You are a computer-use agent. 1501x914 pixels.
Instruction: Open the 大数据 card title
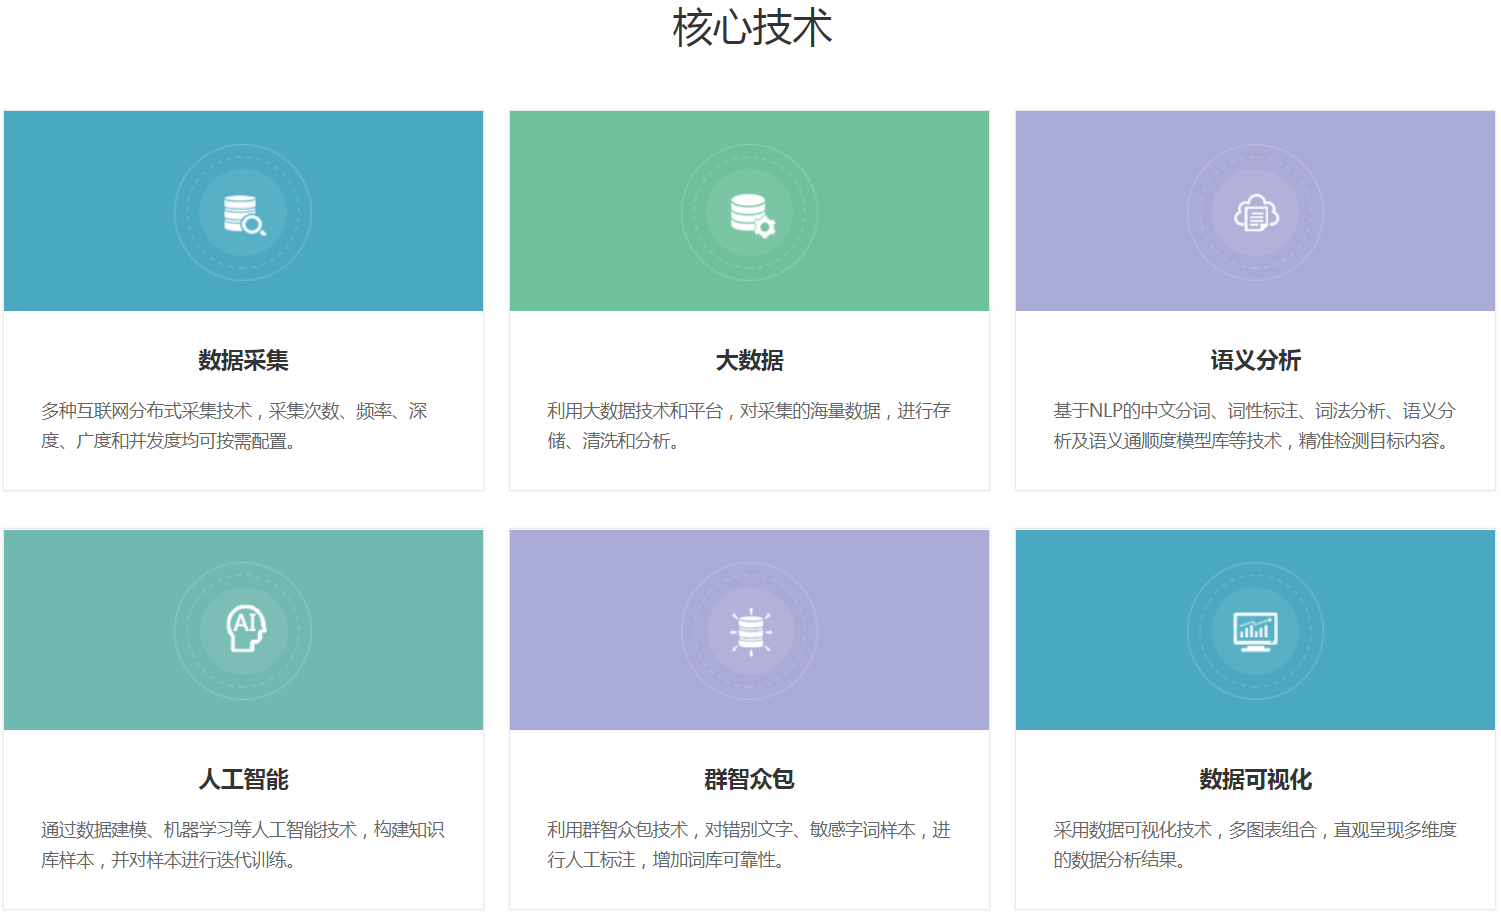[749, 360]
